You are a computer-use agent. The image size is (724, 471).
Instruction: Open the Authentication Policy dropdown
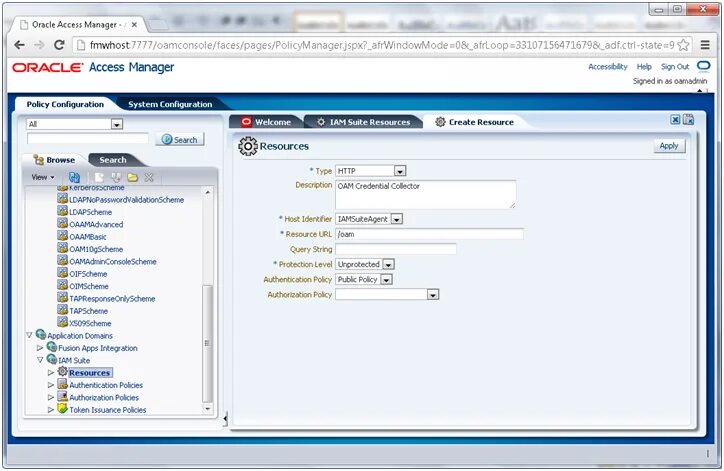point(386,280)
